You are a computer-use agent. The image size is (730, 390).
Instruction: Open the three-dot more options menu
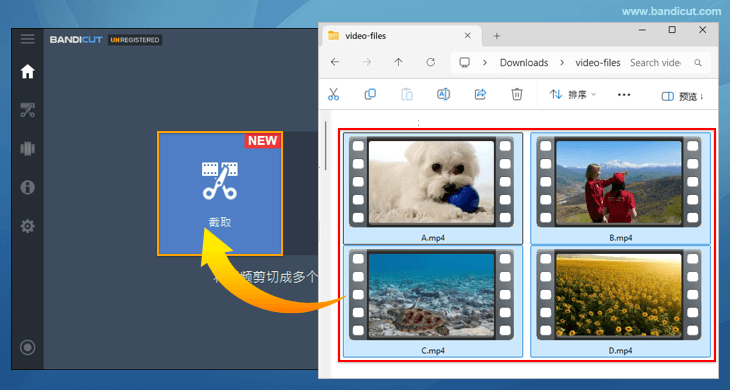[x=624, y=94]
